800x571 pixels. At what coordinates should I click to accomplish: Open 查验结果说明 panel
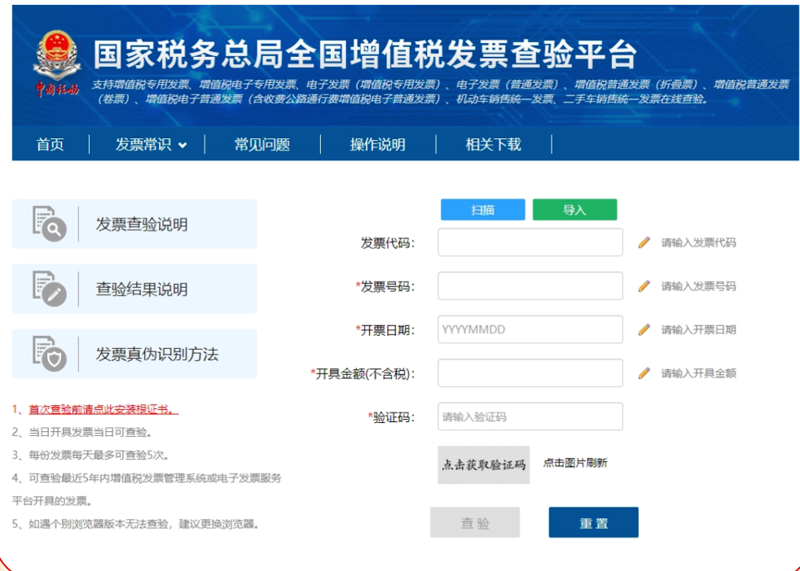coord(135,289)
